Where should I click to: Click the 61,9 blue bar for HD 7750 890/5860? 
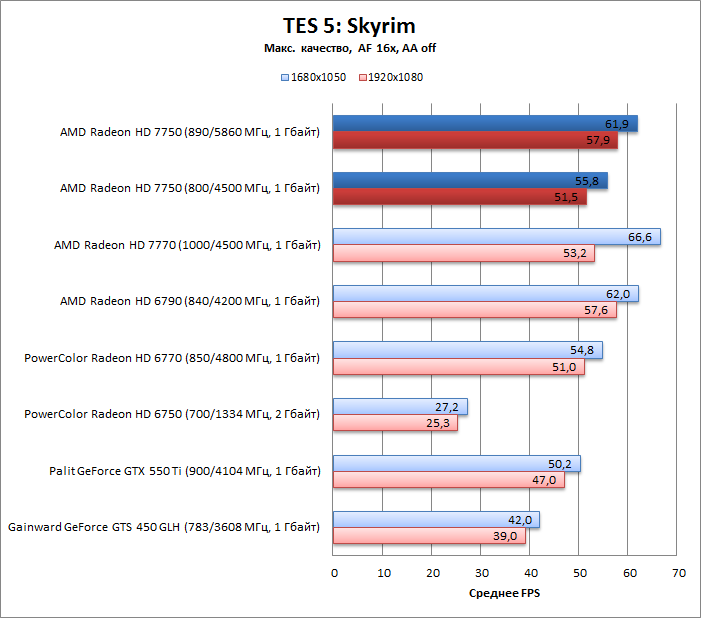pos(485,124)
